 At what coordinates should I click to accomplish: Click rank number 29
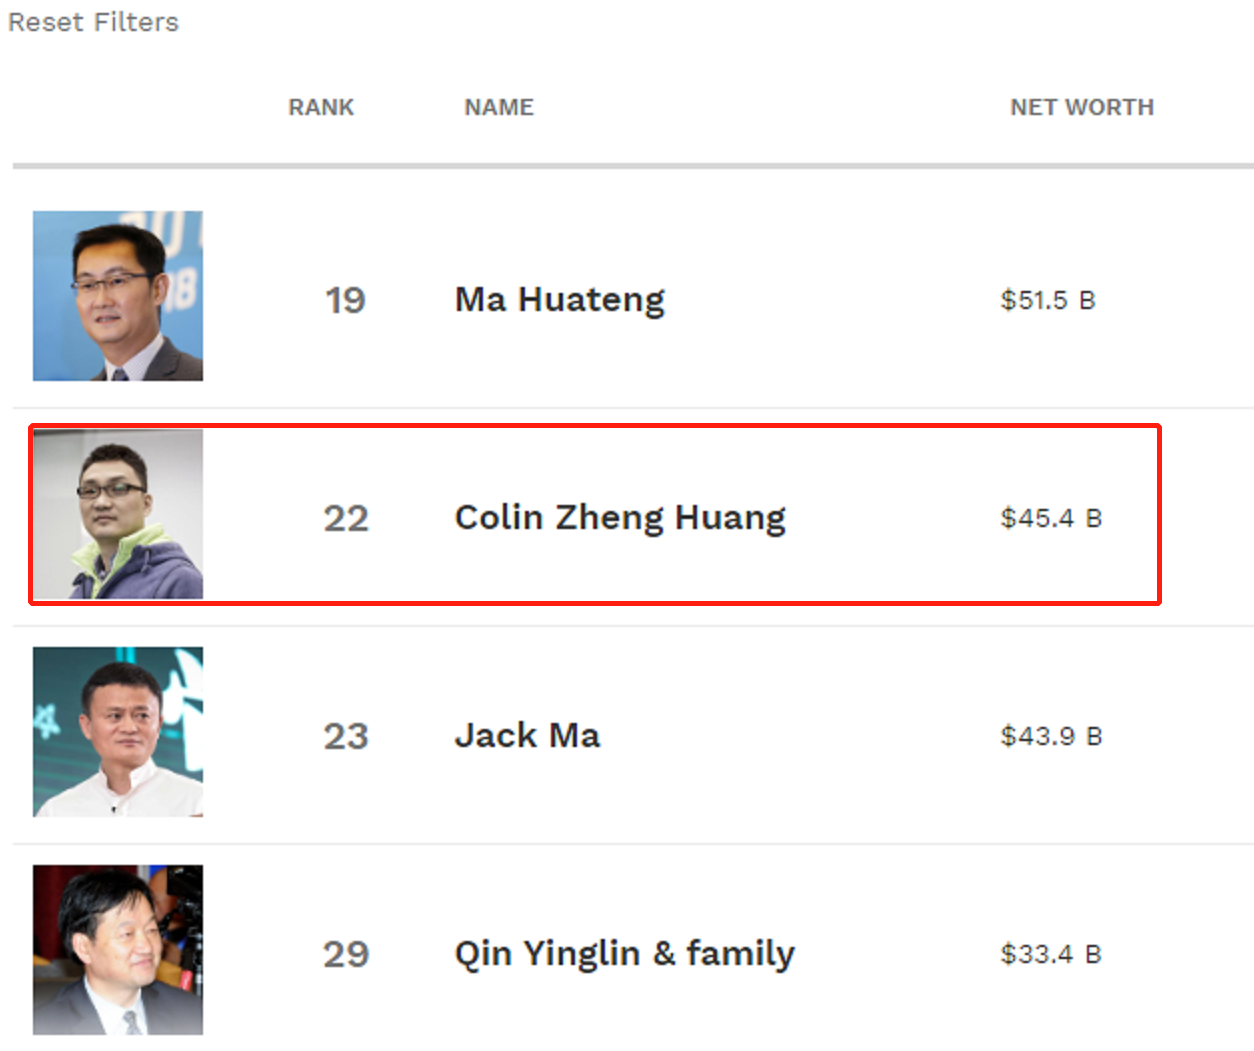346,954
